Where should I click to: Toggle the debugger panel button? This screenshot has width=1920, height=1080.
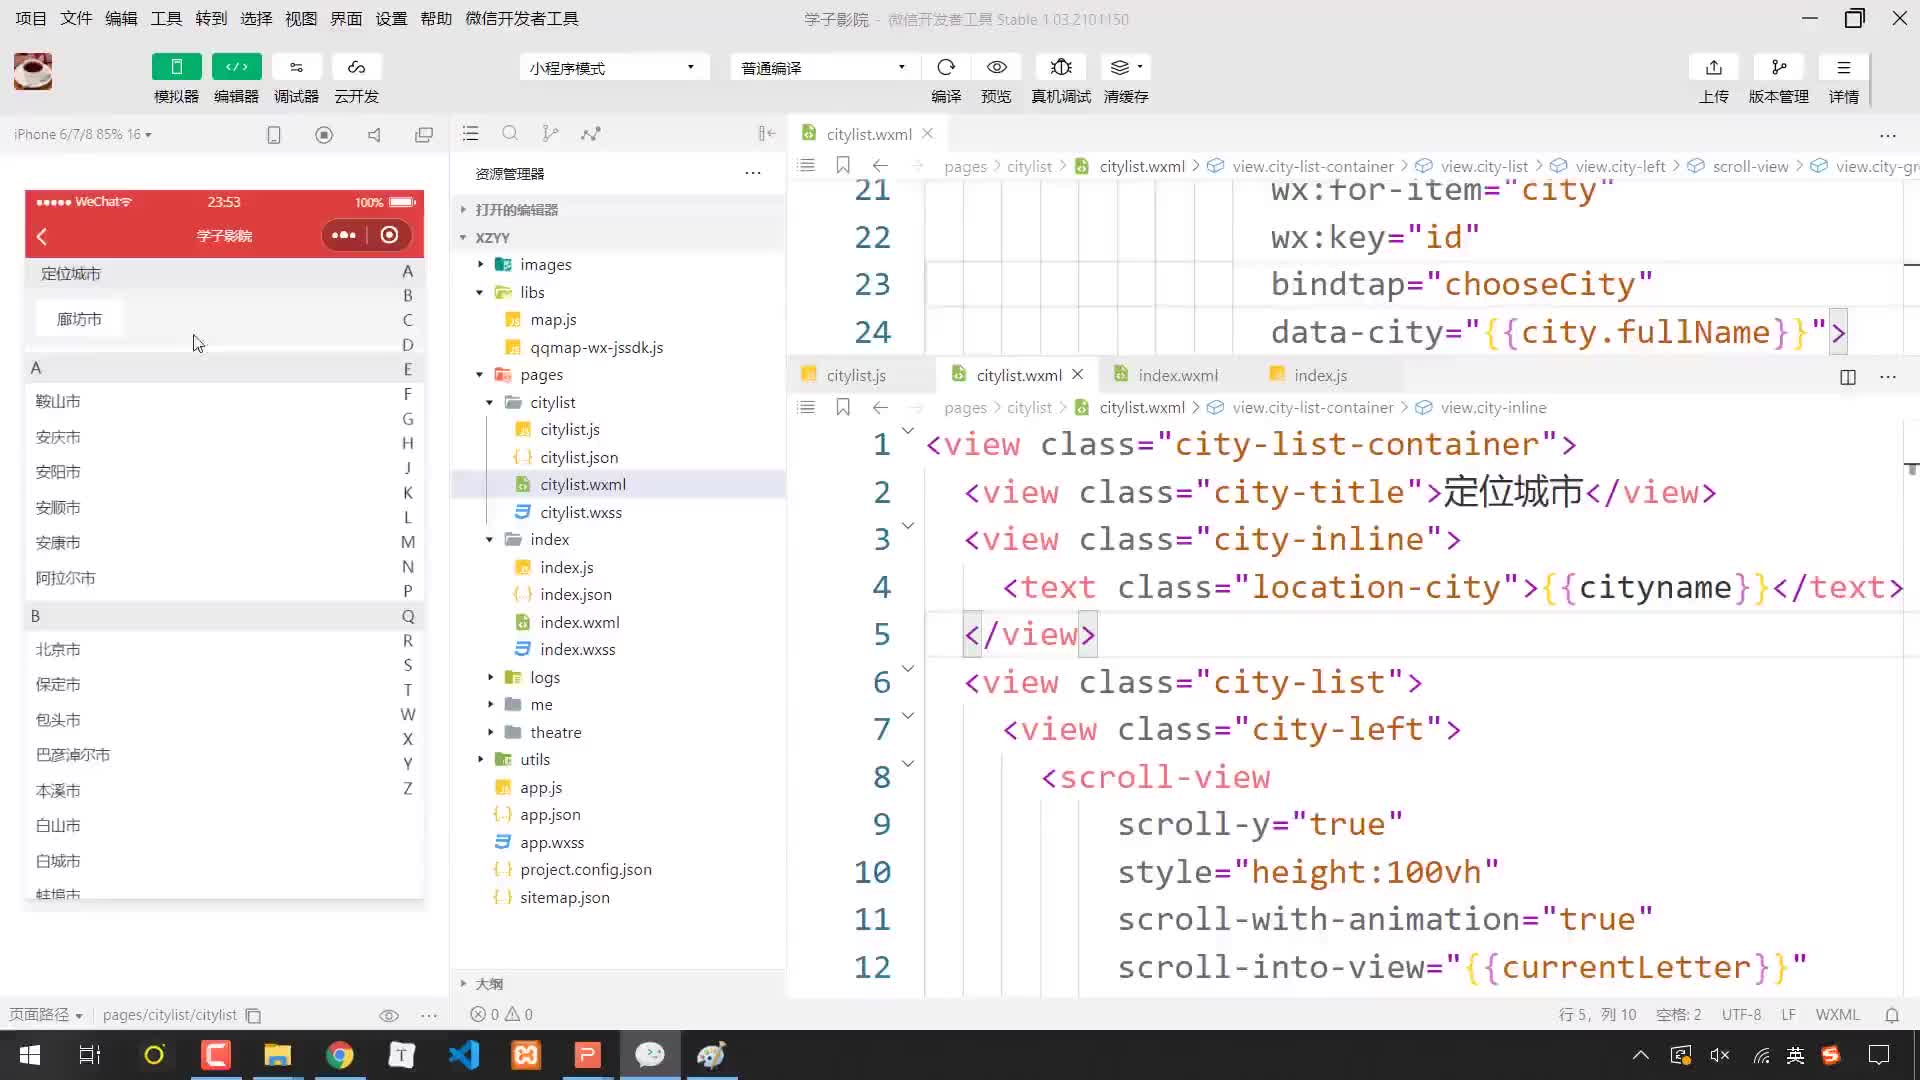tap(296, 67)
